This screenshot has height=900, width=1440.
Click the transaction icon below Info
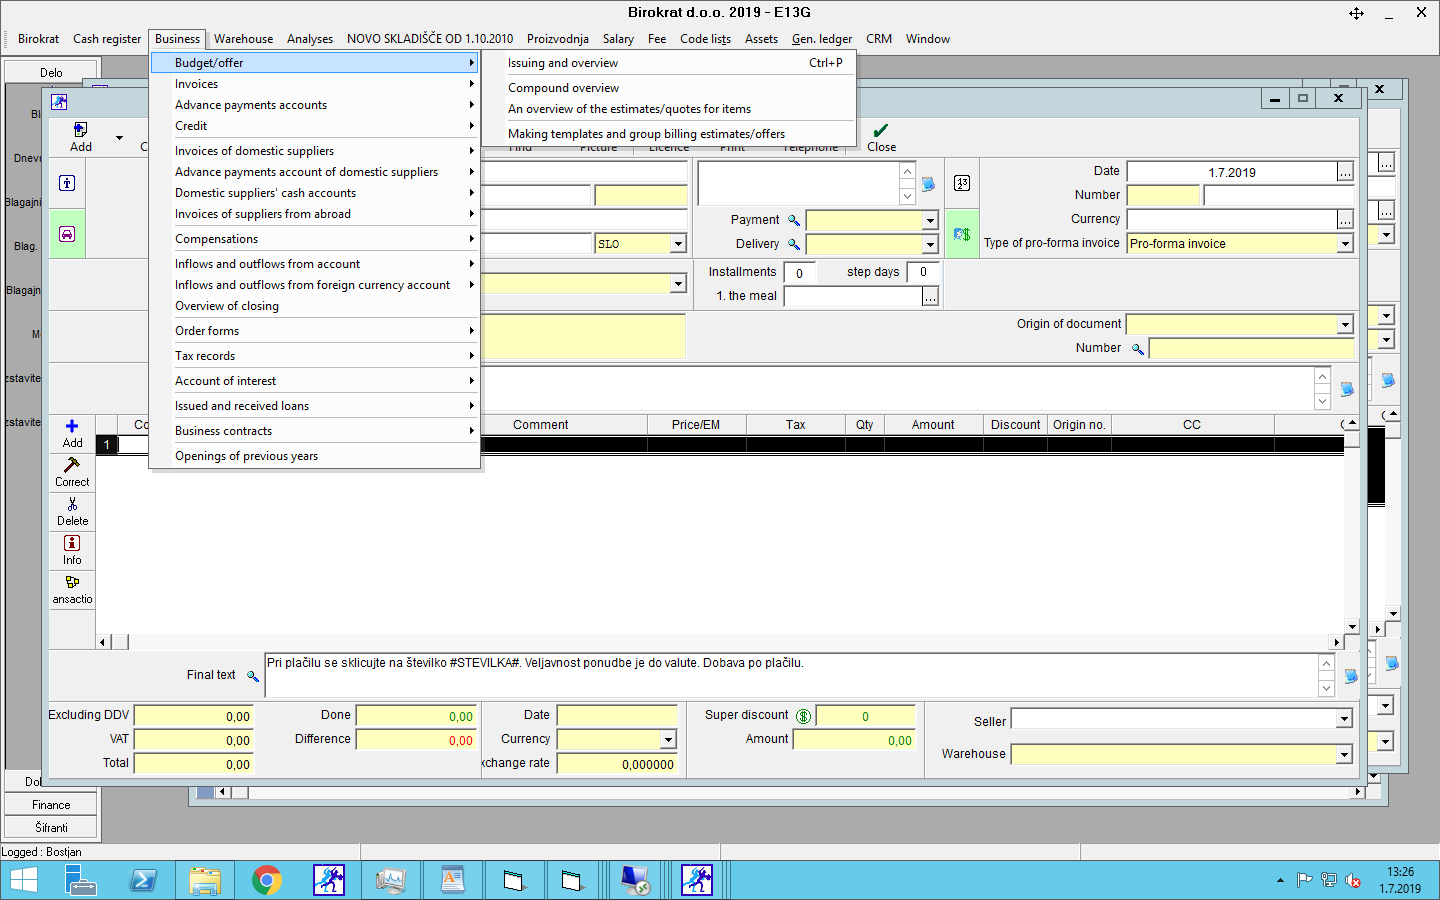[x=72, y=582]
